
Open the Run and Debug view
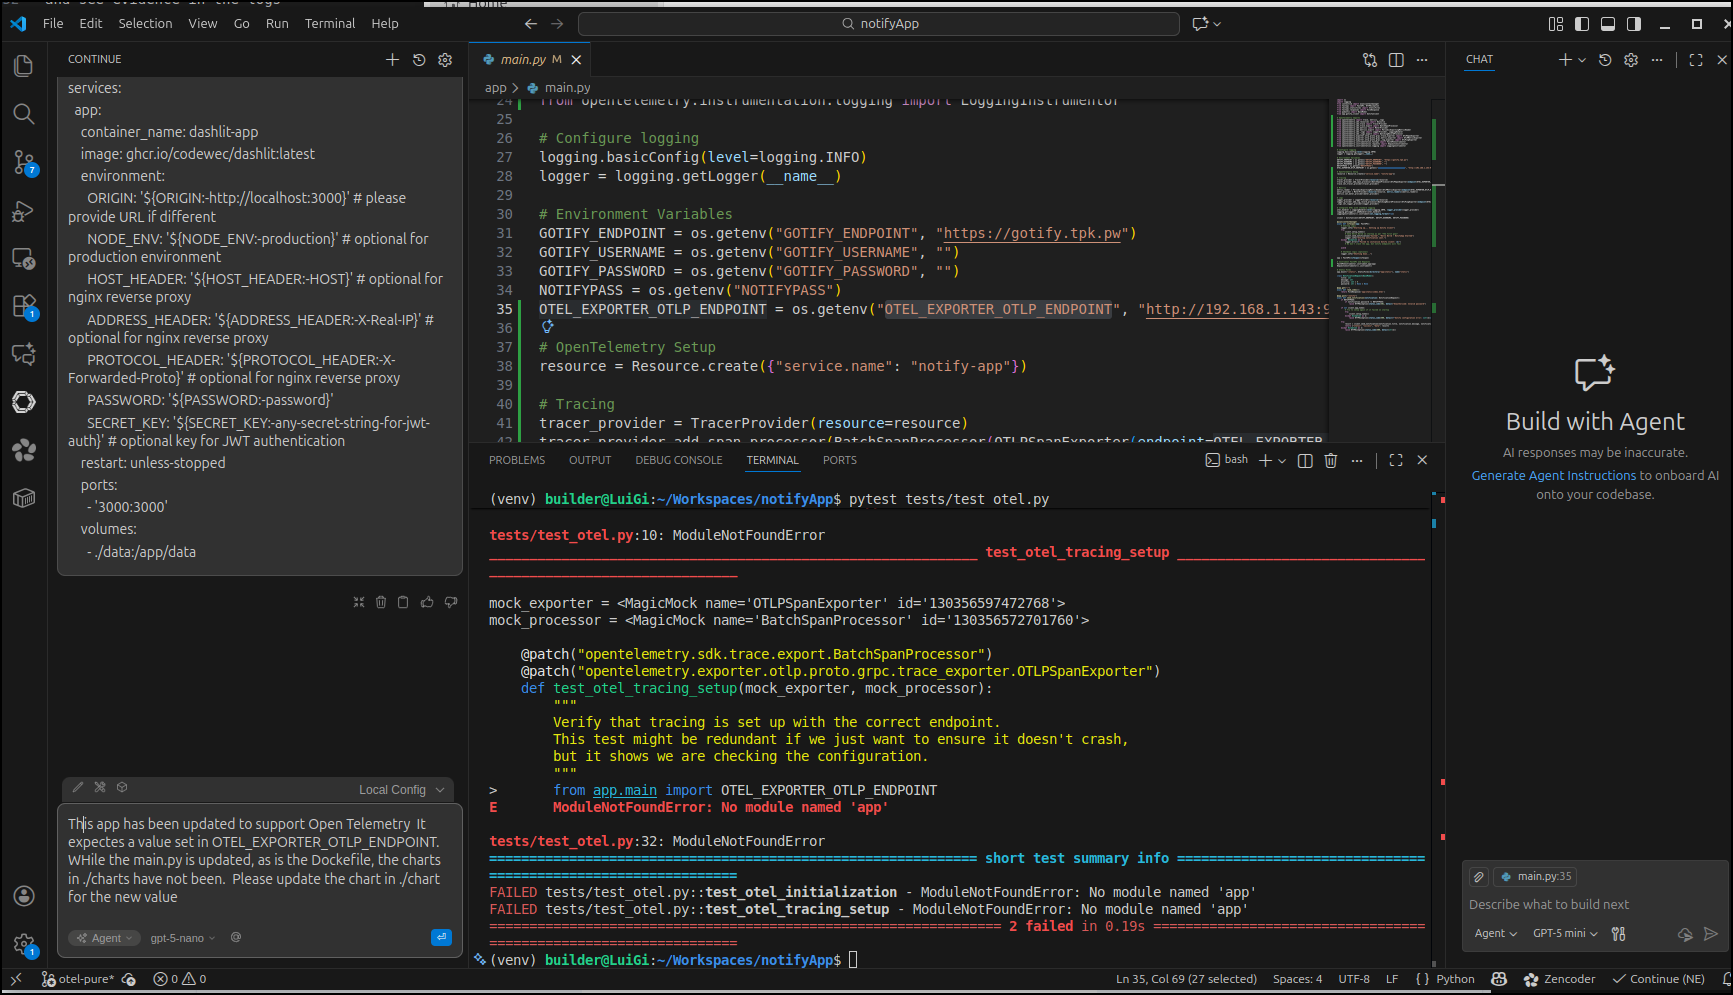23,211
